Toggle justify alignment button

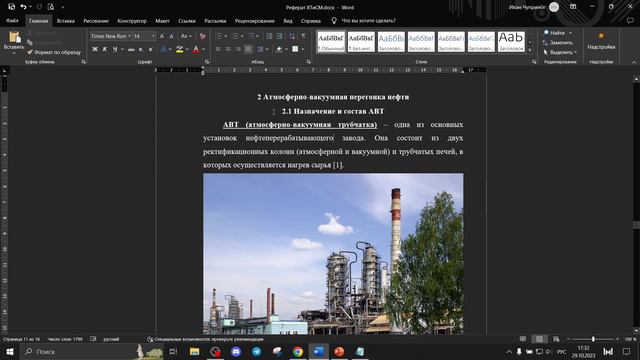tap(248, 49)
